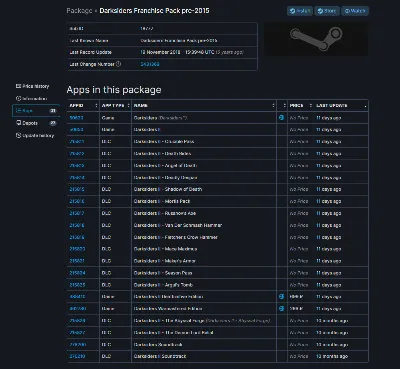Open app ID link for Darksiders II Soundtrack row

[x=77, y=356]
